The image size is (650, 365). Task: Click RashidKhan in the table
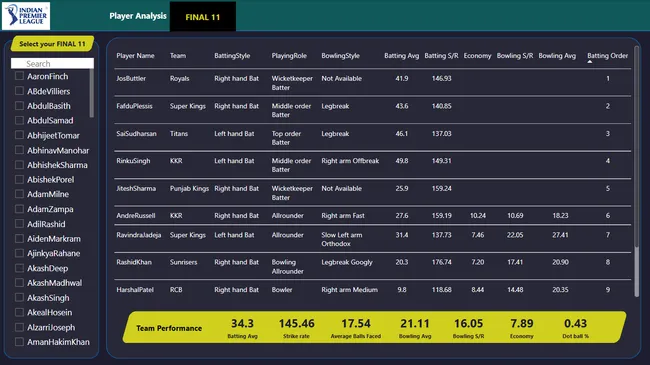coord(134,262)
